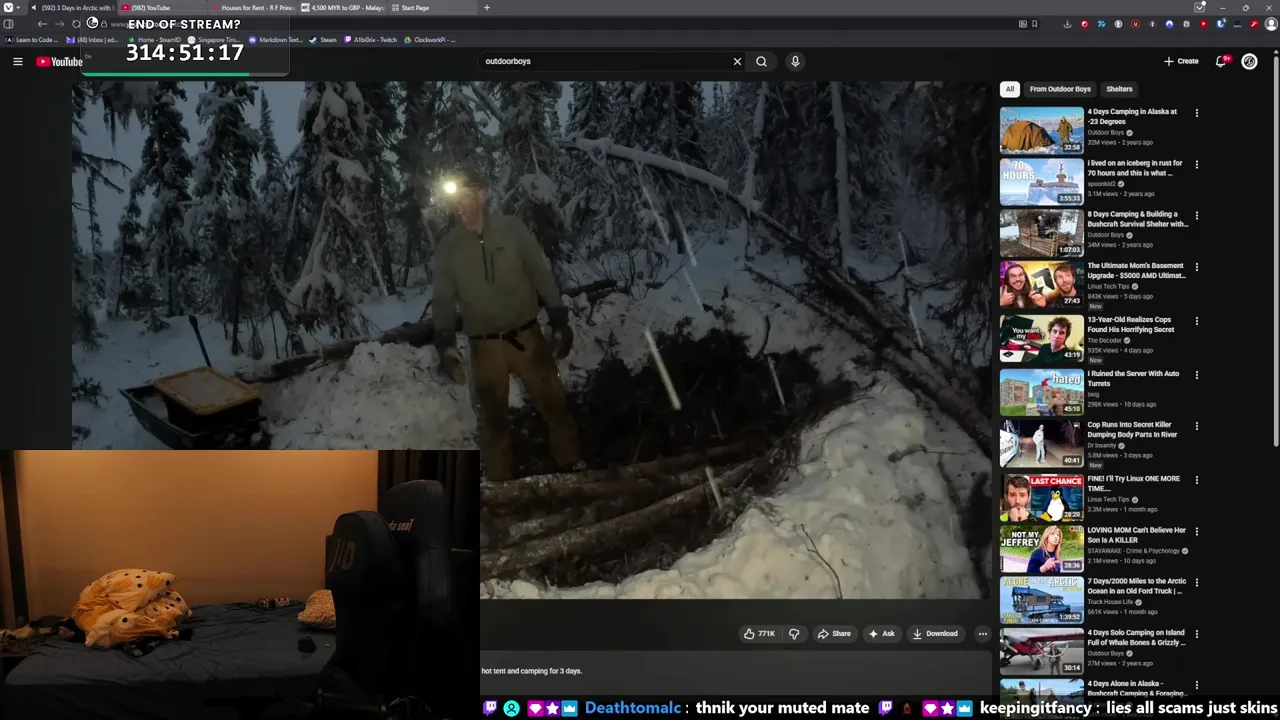Image resolution: width=1280 pixels, height=720 pixels.
Task: Open menu for Ruined the Server video
Action: [x=1196, y=375]
